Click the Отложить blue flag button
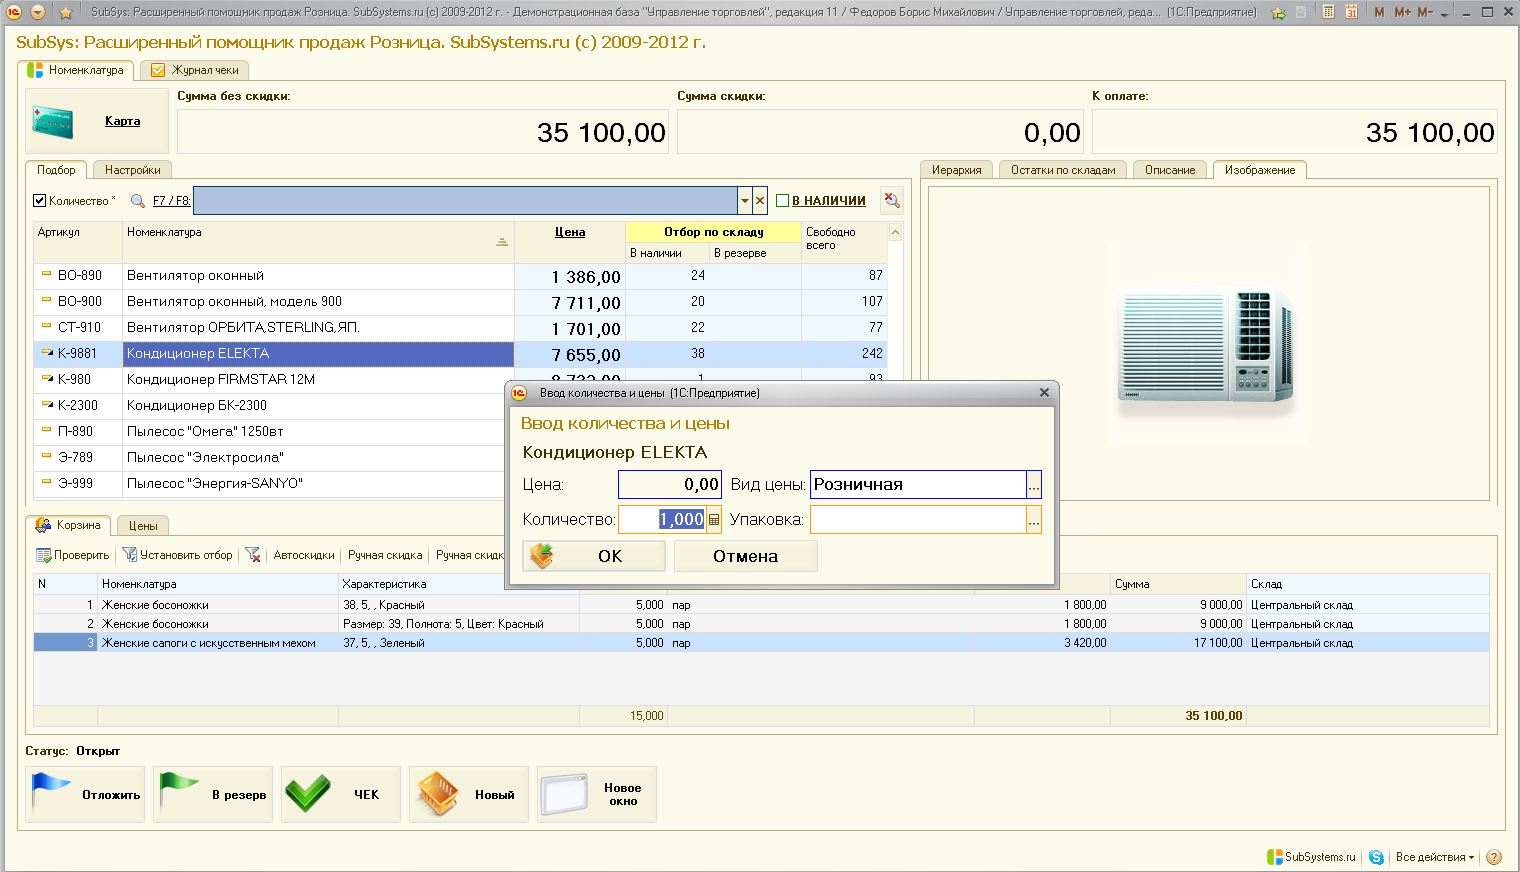The width and height of the screenshot is (1520, 872). (85, 795)
